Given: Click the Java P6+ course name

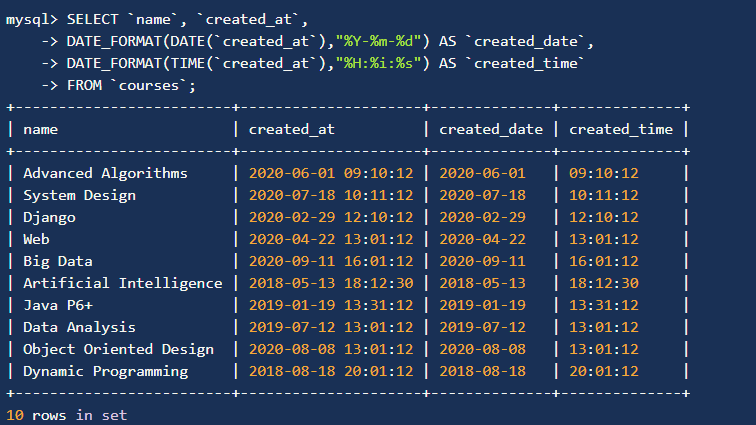Looking at the screenshot, I should click(x=58, y=305).
